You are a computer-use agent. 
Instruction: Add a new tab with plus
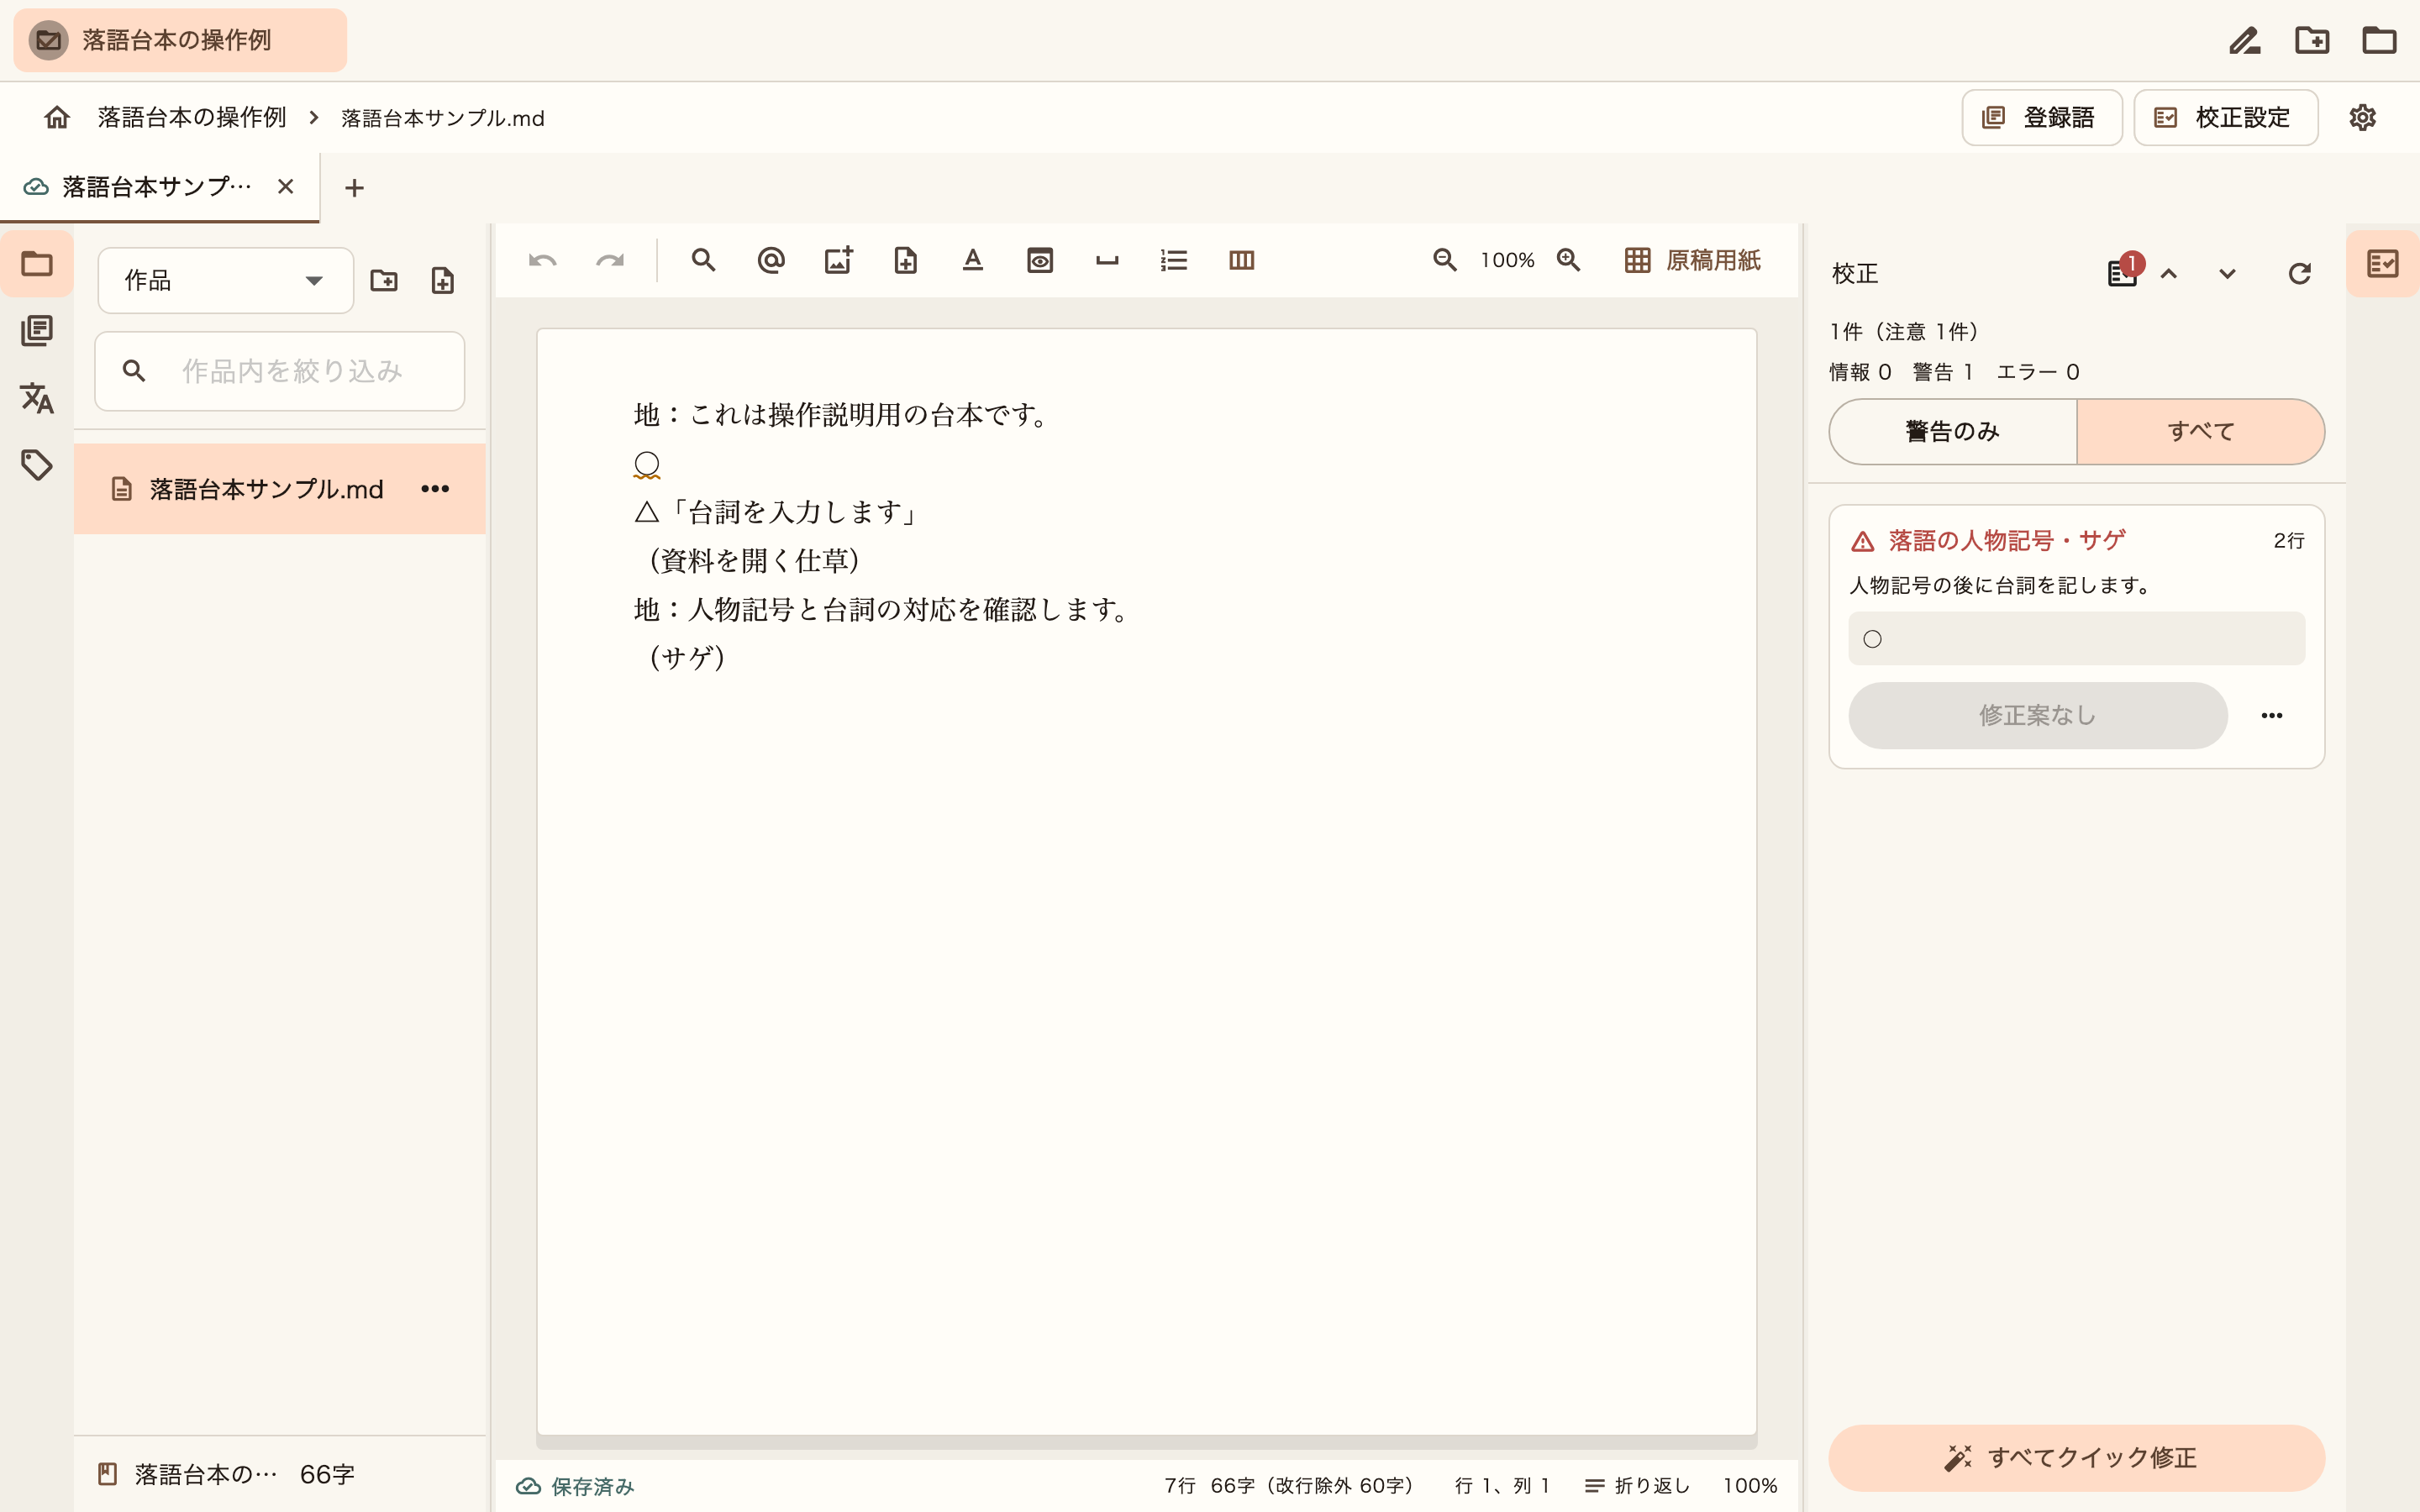[354, 188]
